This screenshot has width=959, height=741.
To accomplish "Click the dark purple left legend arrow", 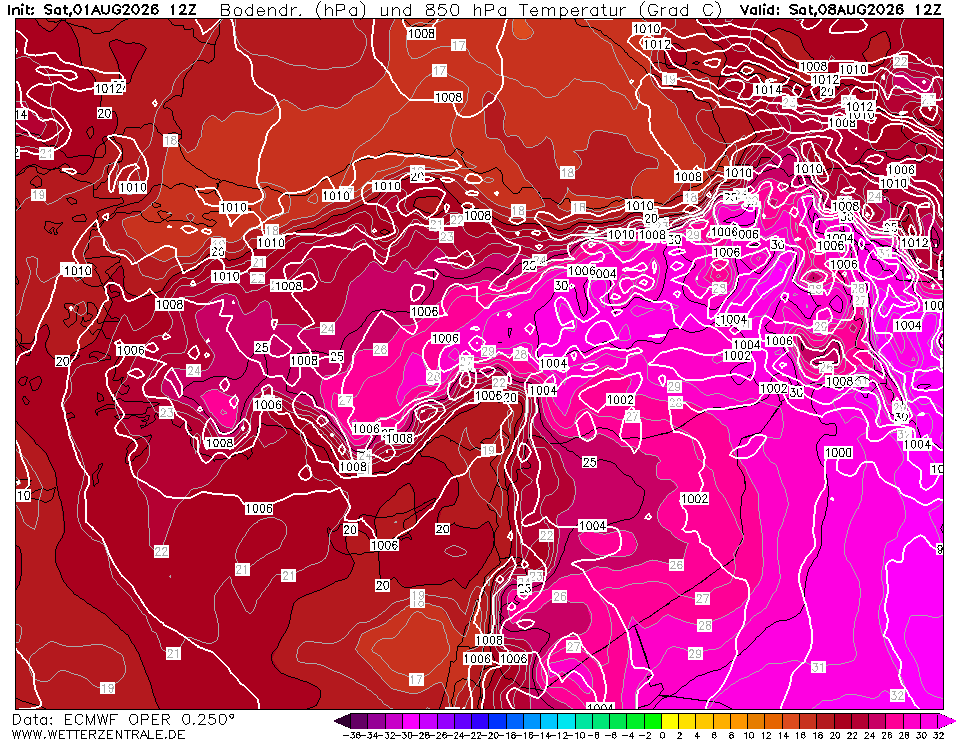I will 343,721.
